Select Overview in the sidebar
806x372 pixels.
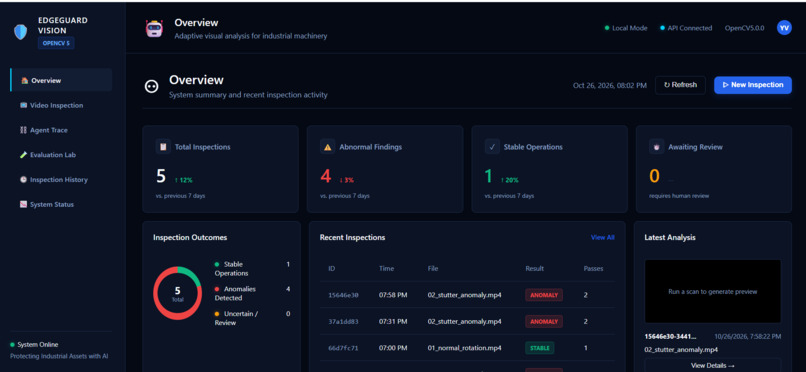[x=61, y=80]
